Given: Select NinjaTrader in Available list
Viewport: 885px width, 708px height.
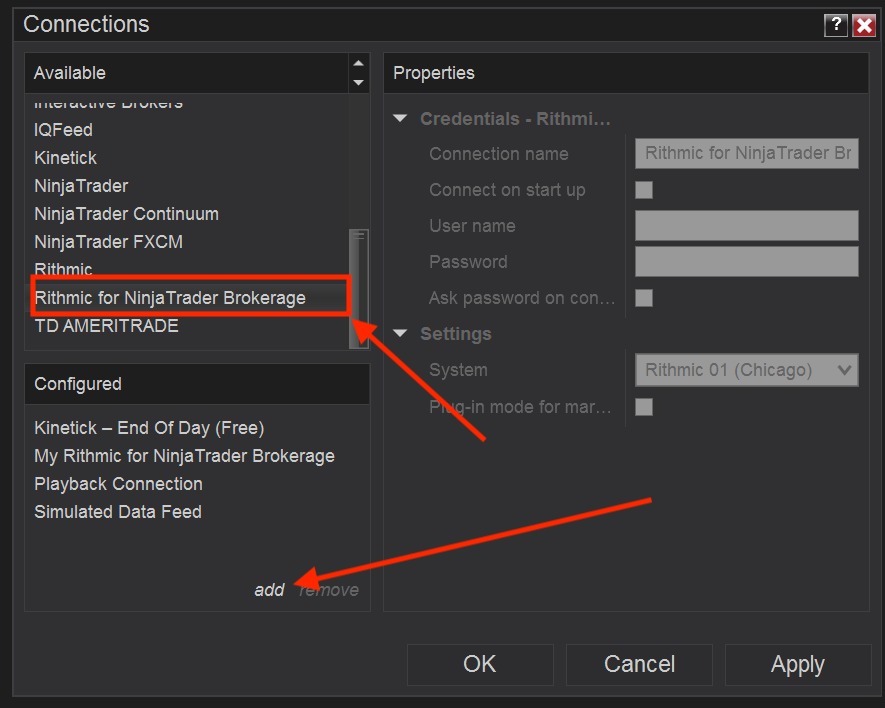Looking at the screenshot, I should [81, 186].
